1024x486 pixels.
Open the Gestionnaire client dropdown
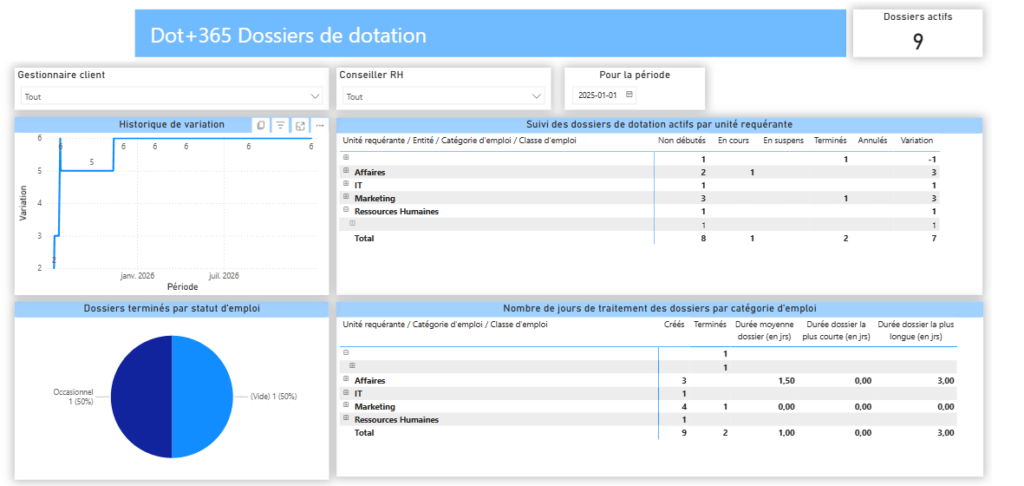point(315,97)
